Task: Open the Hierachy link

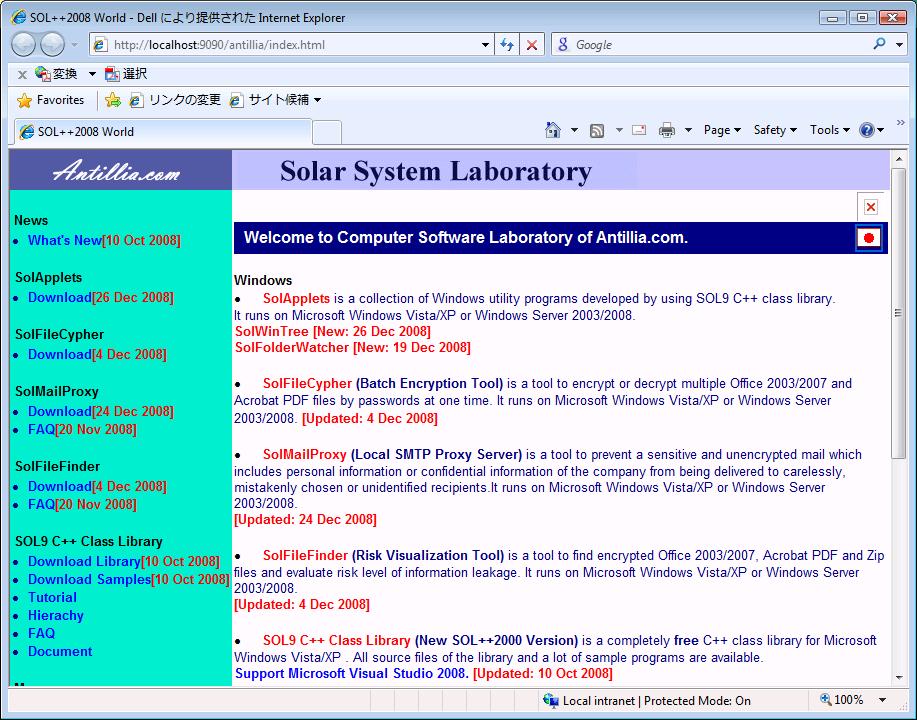Action: pos(56,616)
